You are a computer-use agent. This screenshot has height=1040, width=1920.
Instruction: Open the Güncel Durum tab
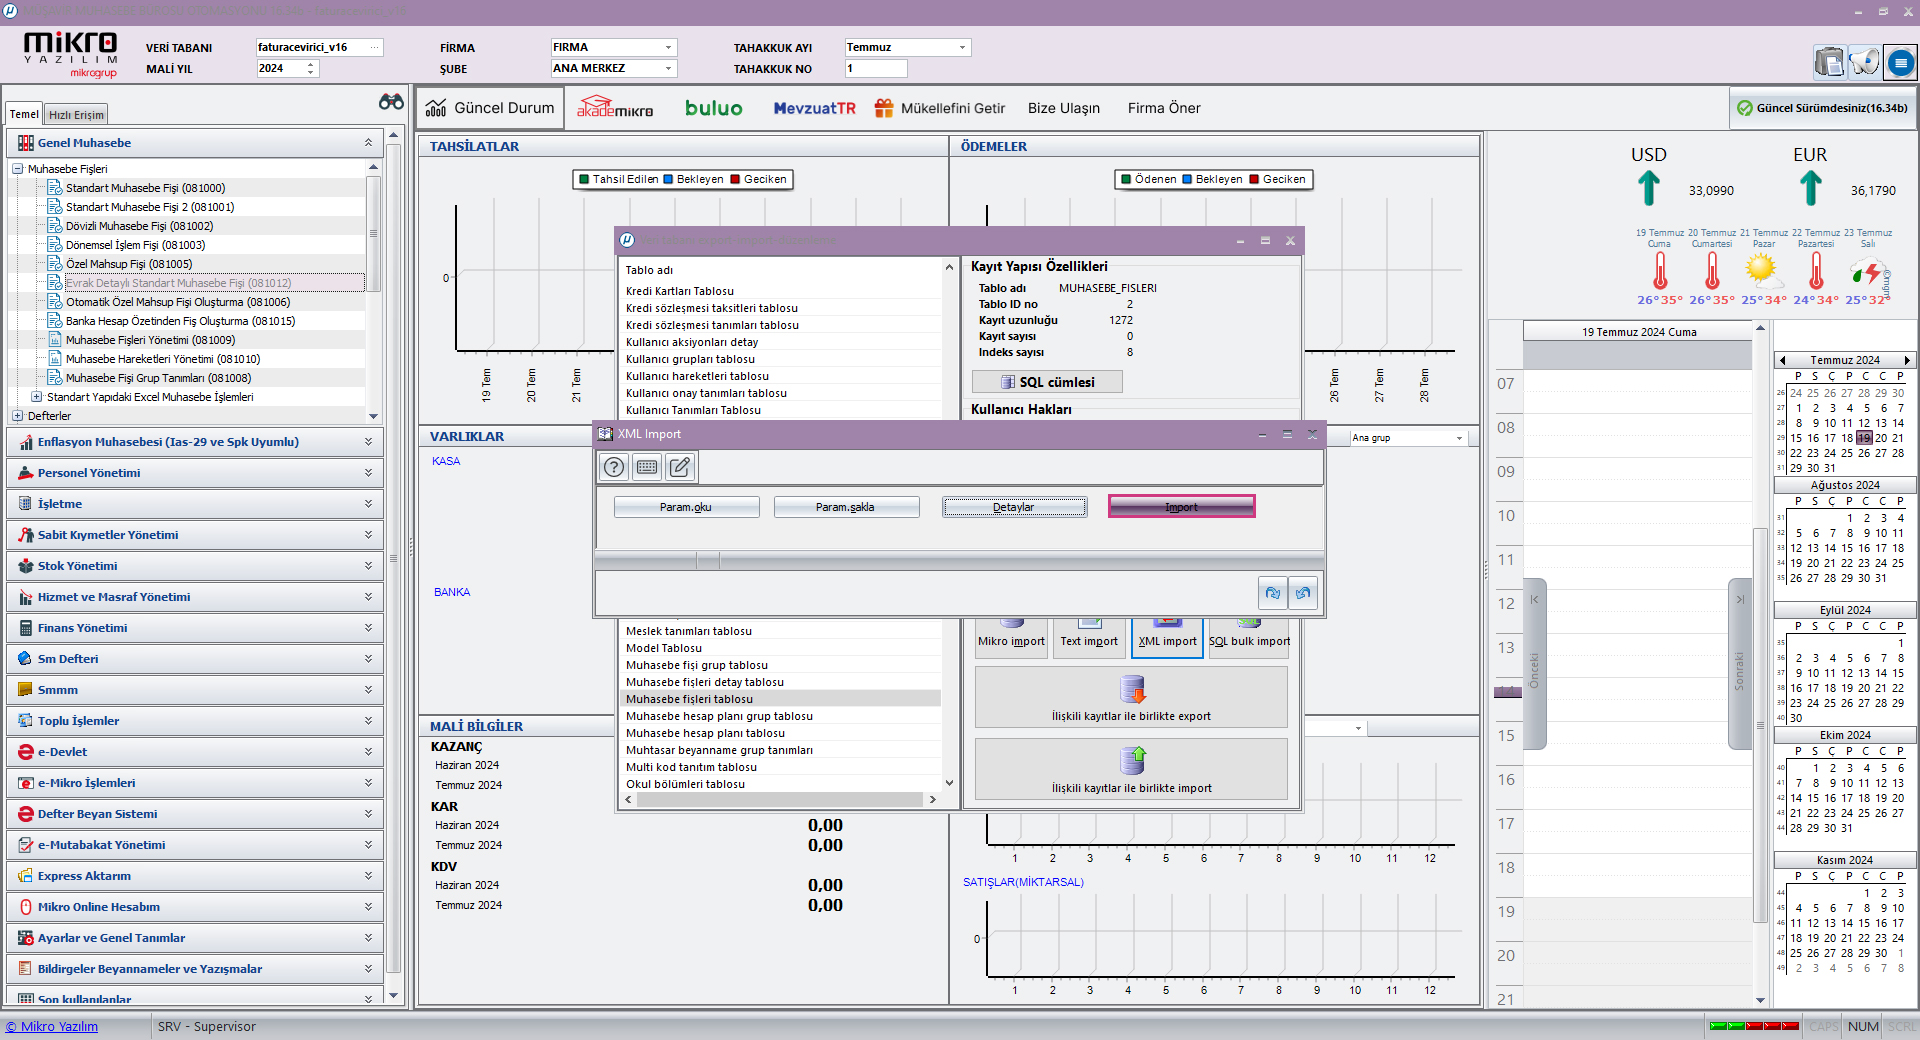point(490,108)
